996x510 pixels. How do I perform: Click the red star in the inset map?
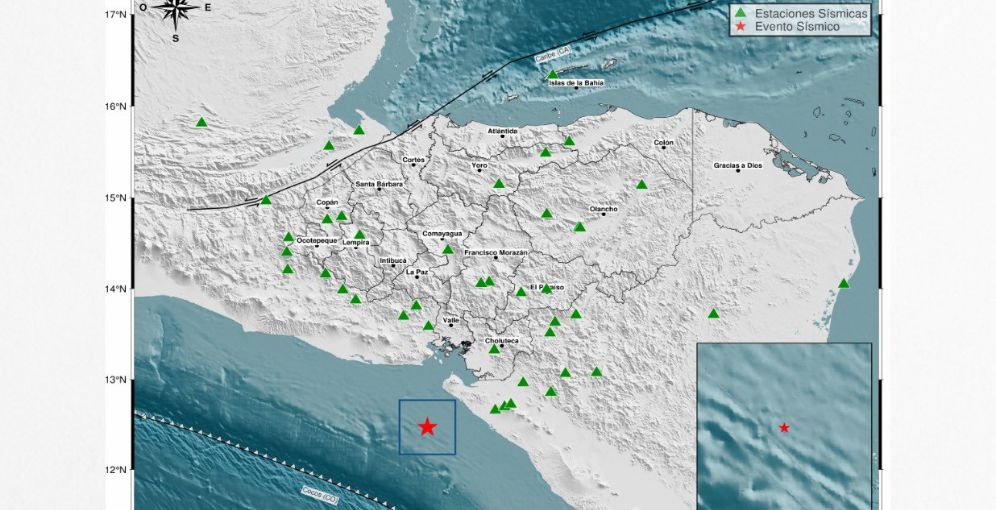click(x=784, y=428)
